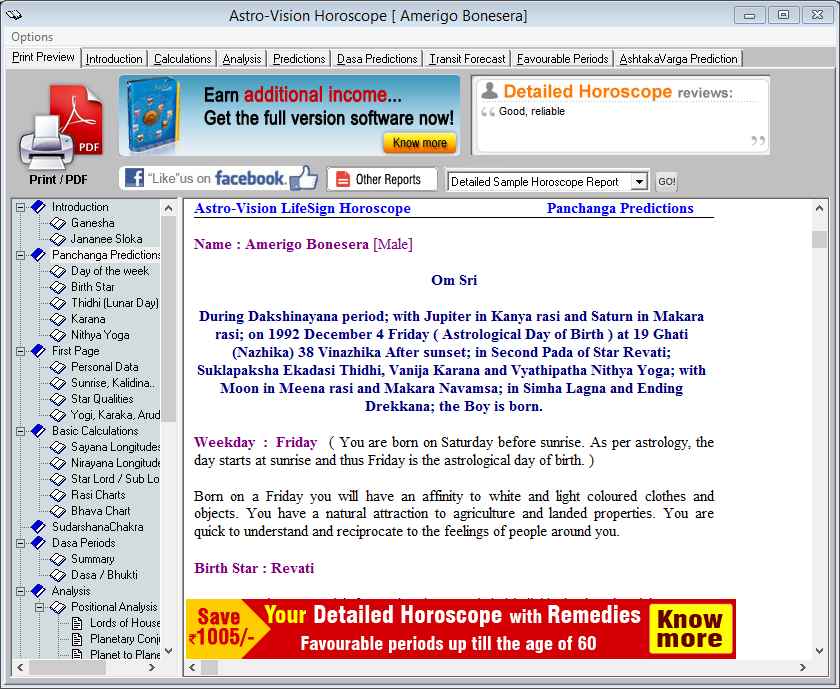Viewport: 840px width, 689px height.
Task: Click the book icon beside First Page
Action: coord(39,351)
